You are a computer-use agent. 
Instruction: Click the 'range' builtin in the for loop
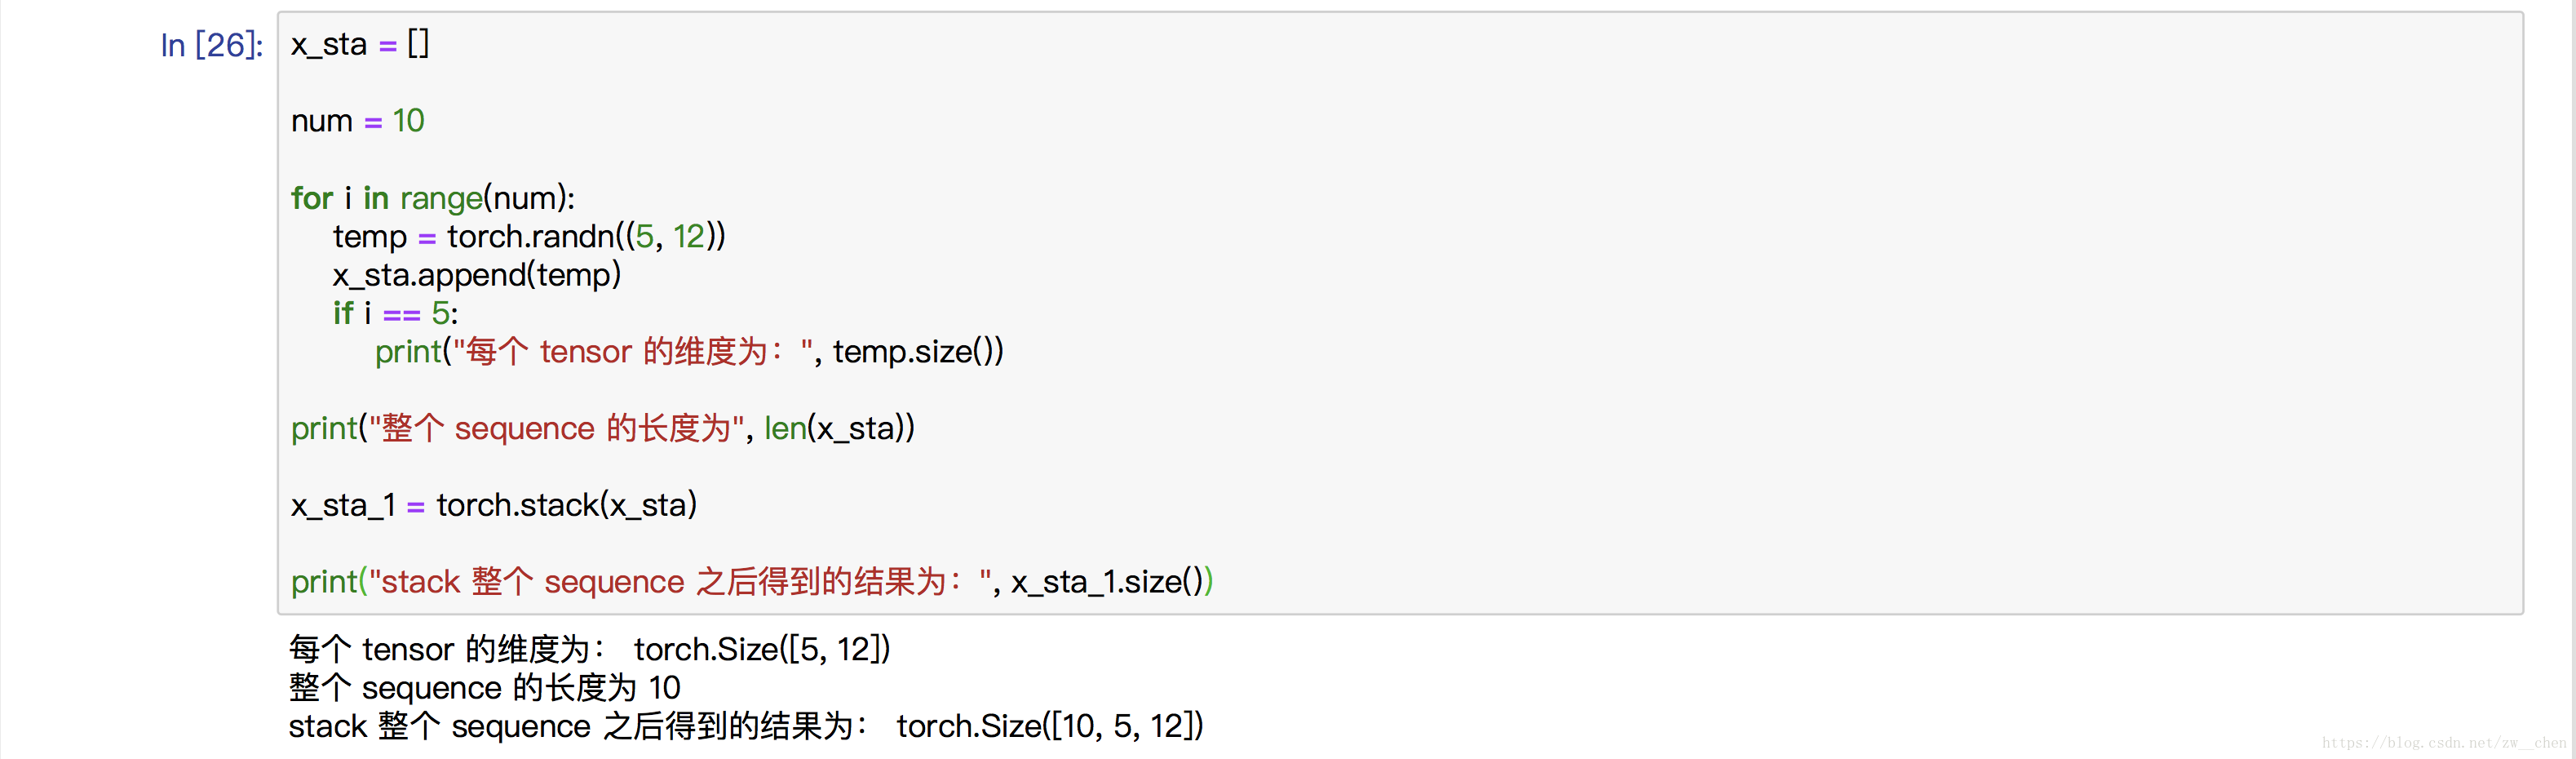point(441,198)
